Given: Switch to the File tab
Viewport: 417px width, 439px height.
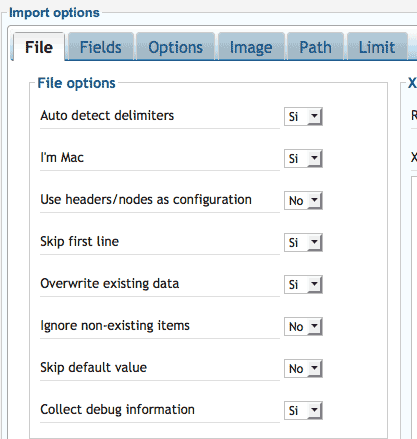Looking at the screenshot, I should tap(39, 47).
